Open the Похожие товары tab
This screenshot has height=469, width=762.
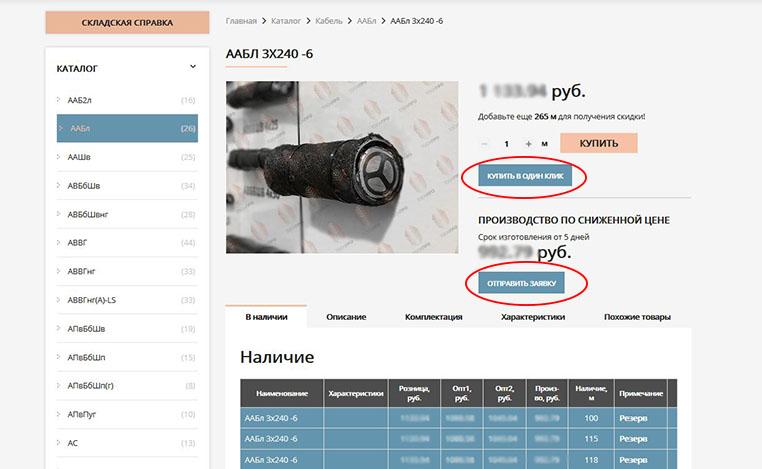tap(636, 317)
